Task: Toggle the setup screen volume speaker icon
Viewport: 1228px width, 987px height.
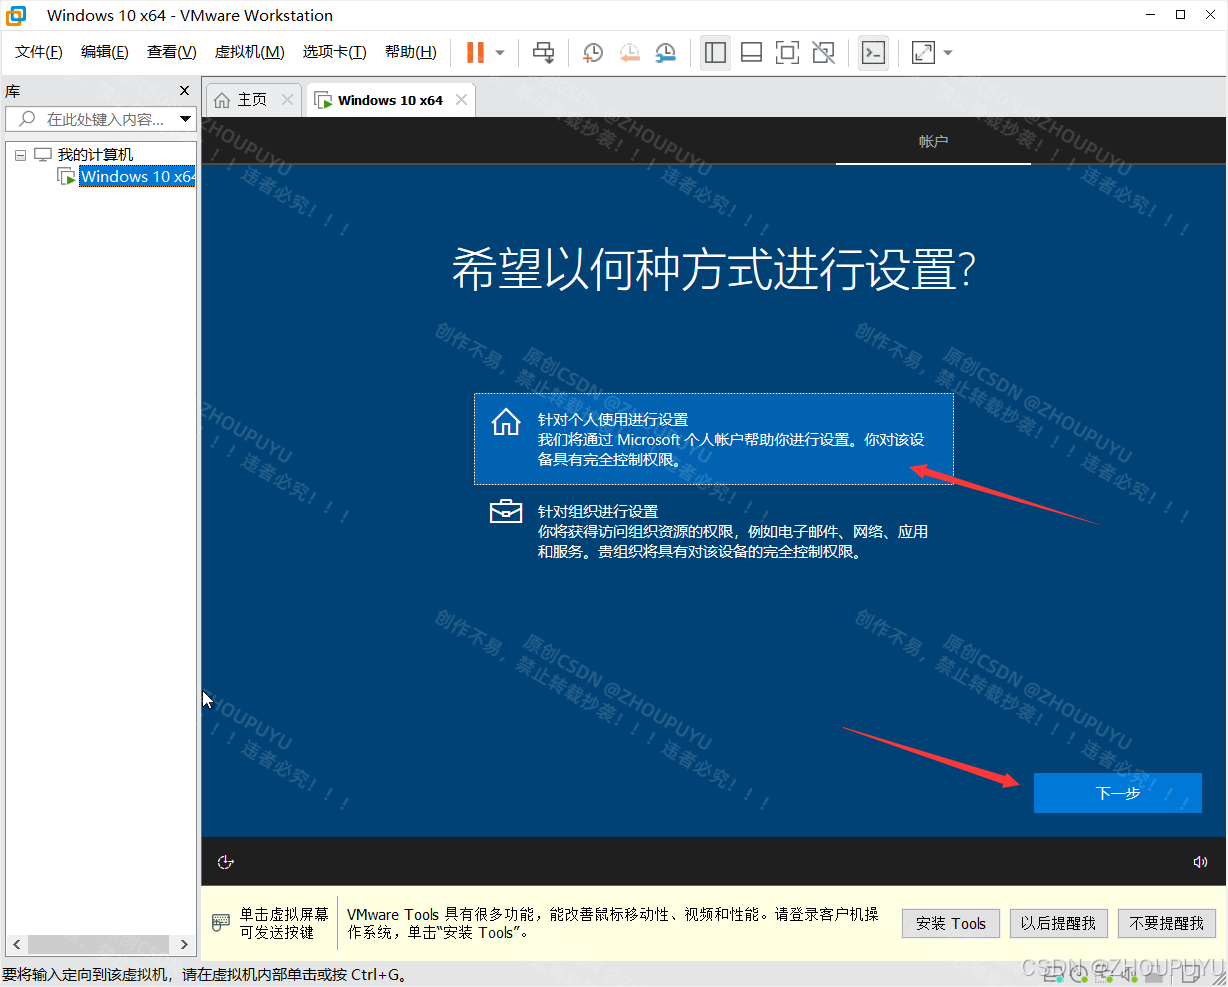Action: click(1200, 862)
